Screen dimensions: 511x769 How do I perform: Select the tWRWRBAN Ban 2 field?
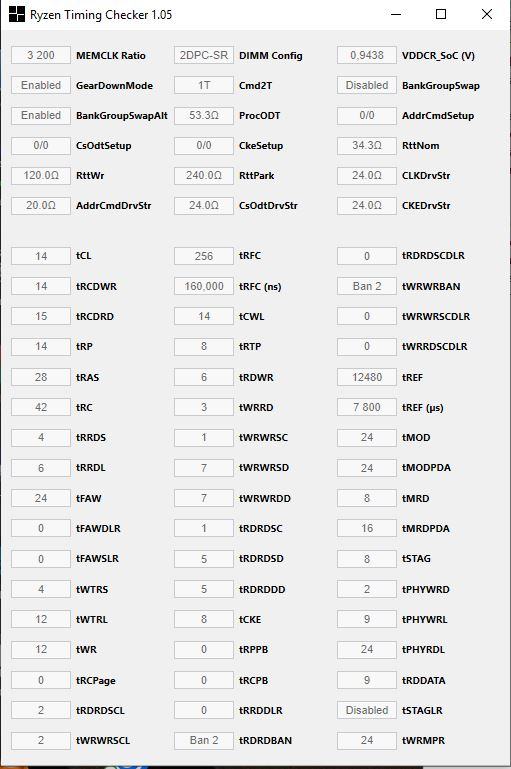[367, 286]
